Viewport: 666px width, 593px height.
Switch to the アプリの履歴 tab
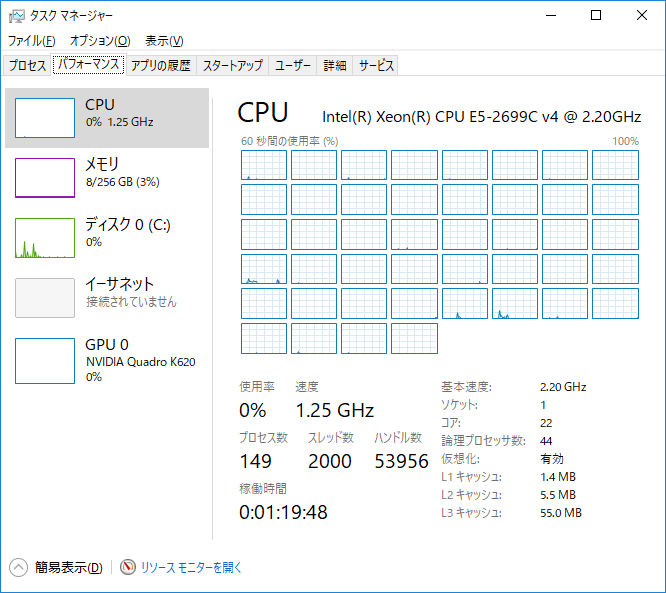coord(160,66)
